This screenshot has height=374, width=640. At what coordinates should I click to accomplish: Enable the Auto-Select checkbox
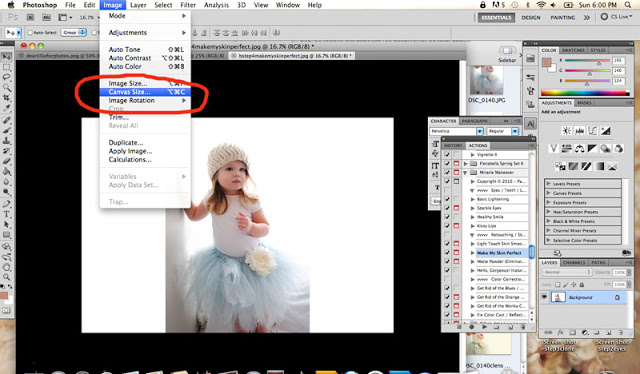[x=30, y=32]
